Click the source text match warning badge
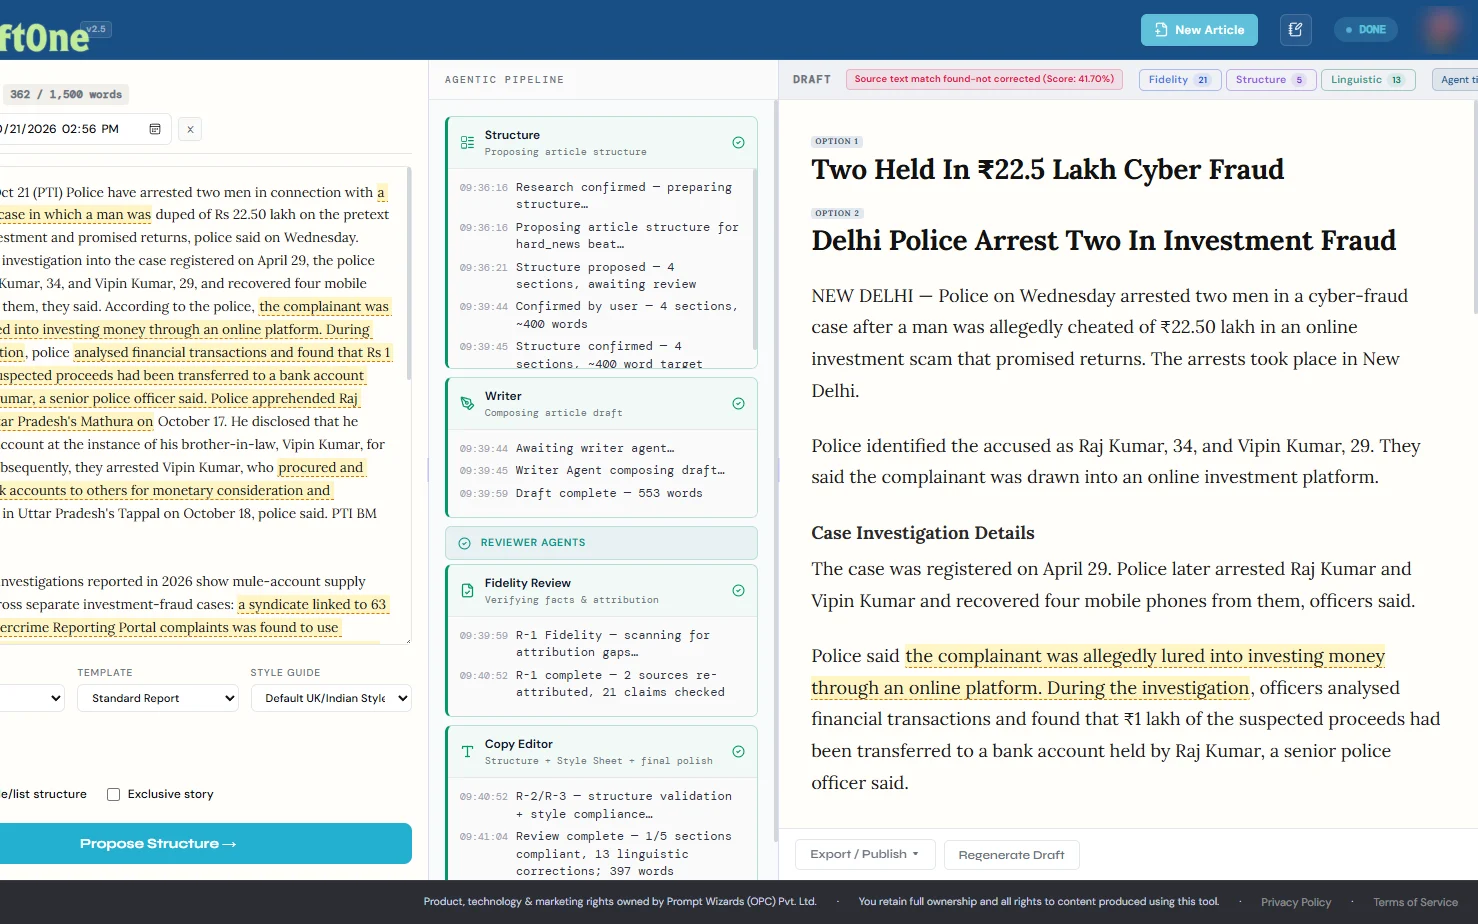 tap(984, 80)
